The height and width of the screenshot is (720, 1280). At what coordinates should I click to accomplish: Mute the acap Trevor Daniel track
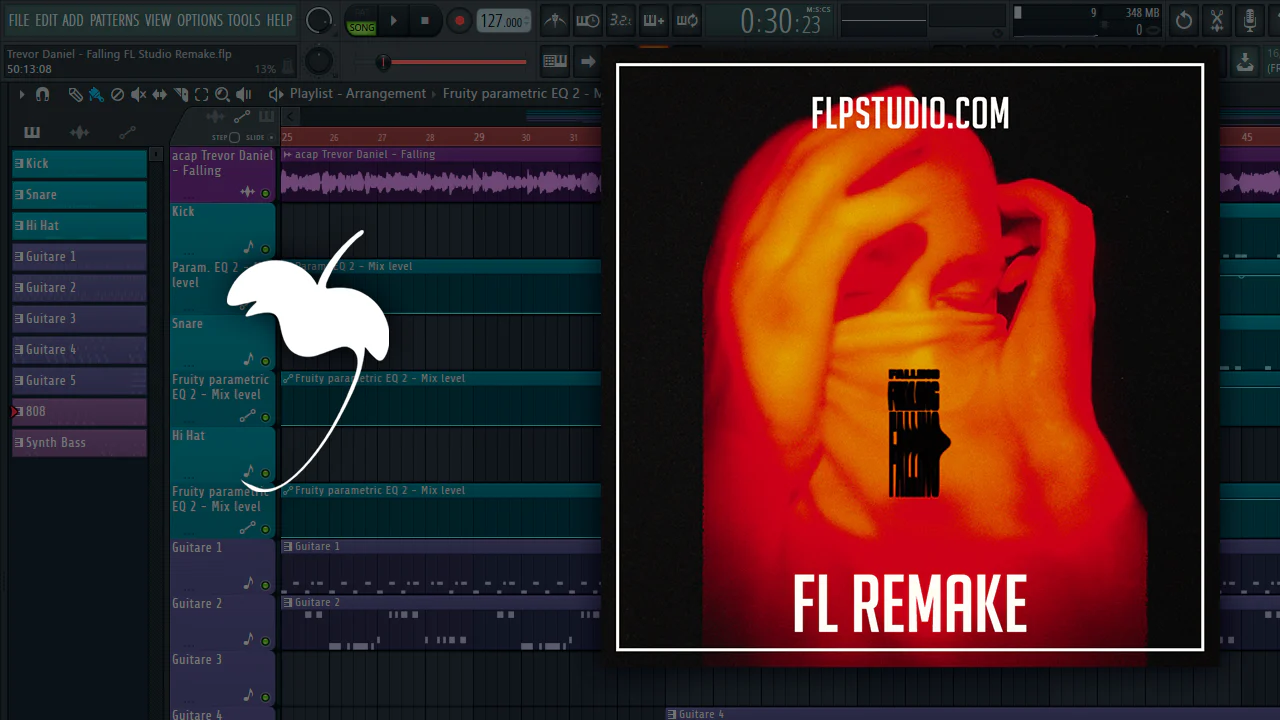point(265,193)
